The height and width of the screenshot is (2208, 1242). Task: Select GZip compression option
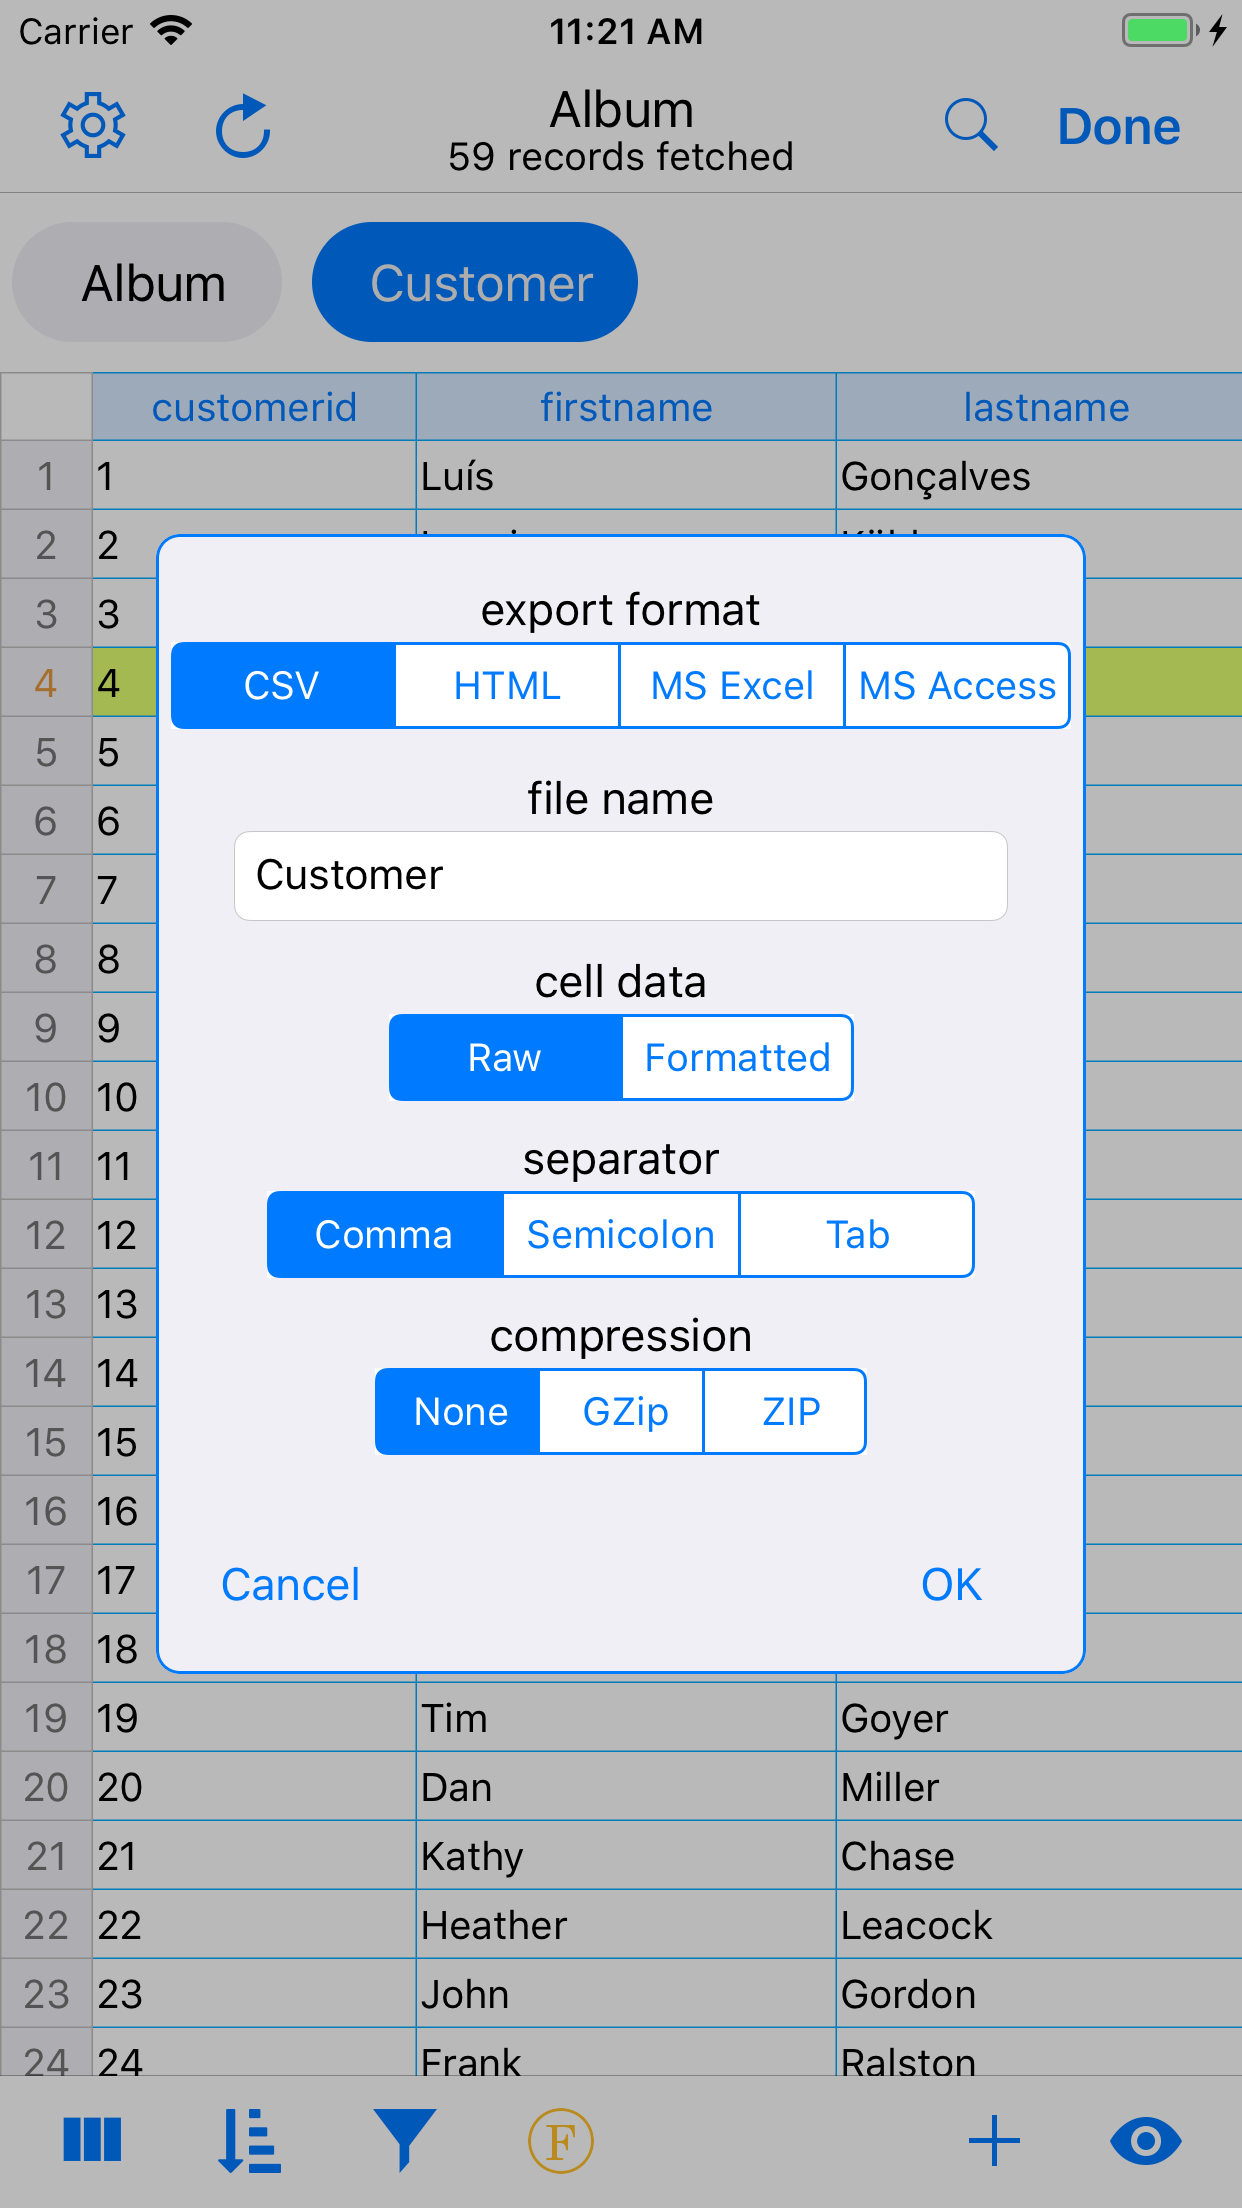click(621, 1411)
